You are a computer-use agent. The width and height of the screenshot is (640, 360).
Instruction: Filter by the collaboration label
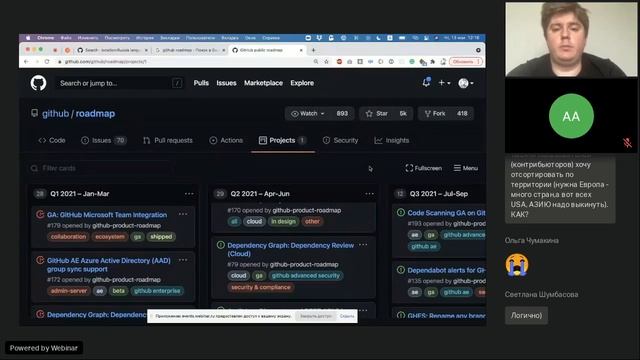pos(69,237)
